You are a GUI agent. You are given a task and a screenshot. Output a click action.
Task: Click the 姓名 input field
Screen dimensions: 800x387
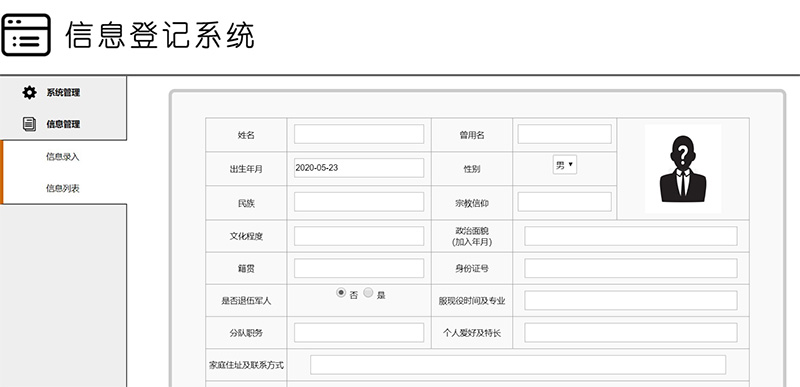tap(359, 134)
